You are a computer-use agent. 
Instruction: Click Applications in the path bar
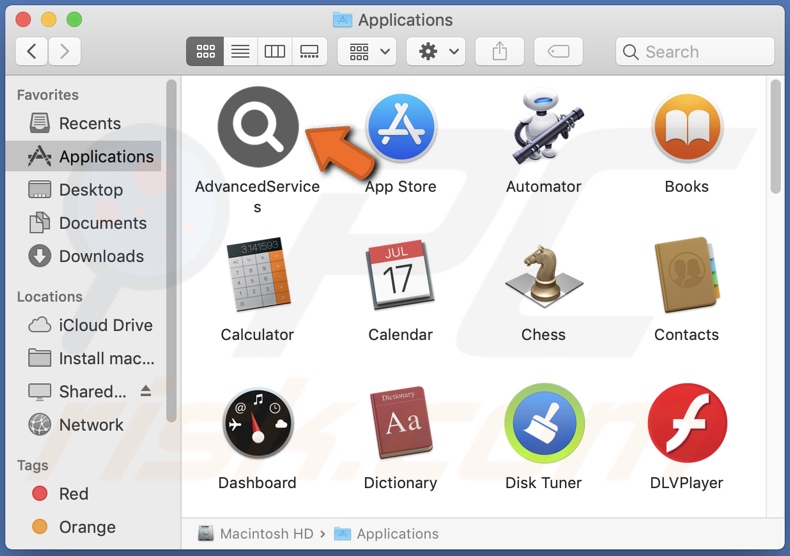(x=386, y=533)
